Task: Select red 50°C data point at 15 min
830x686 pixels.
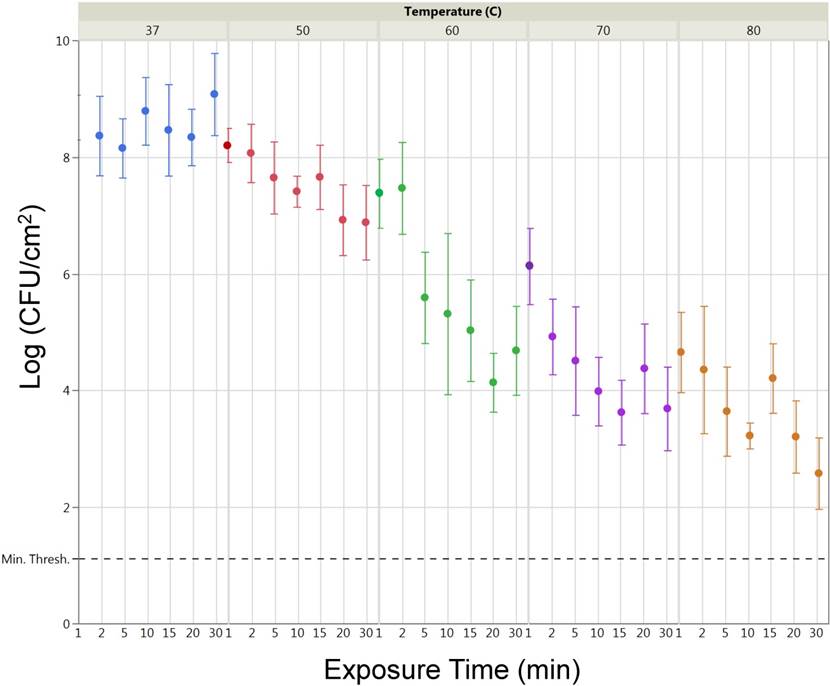Action: (x=320, y=177)
